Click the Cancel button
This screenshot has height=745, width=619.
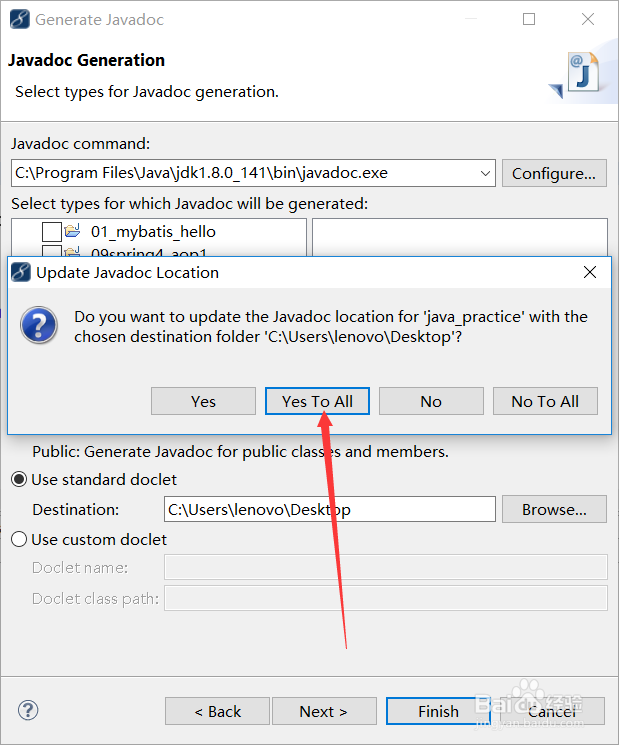(x=552, y=711)
